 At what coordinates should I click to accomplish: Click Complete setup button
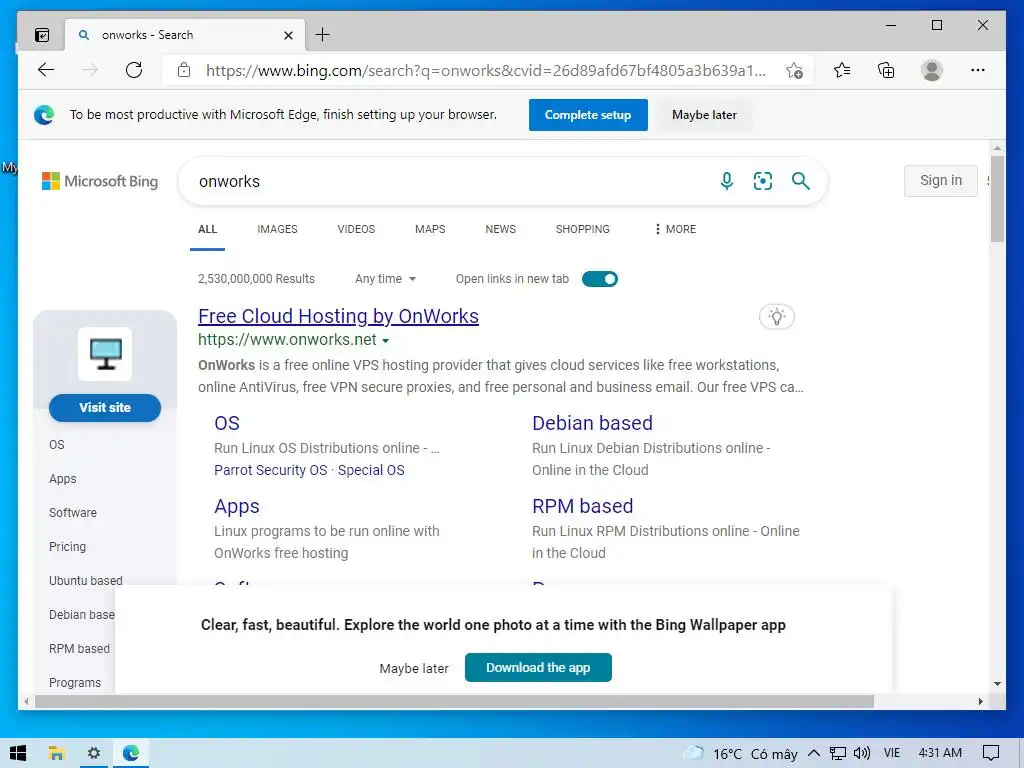click(x=588, y=115)
